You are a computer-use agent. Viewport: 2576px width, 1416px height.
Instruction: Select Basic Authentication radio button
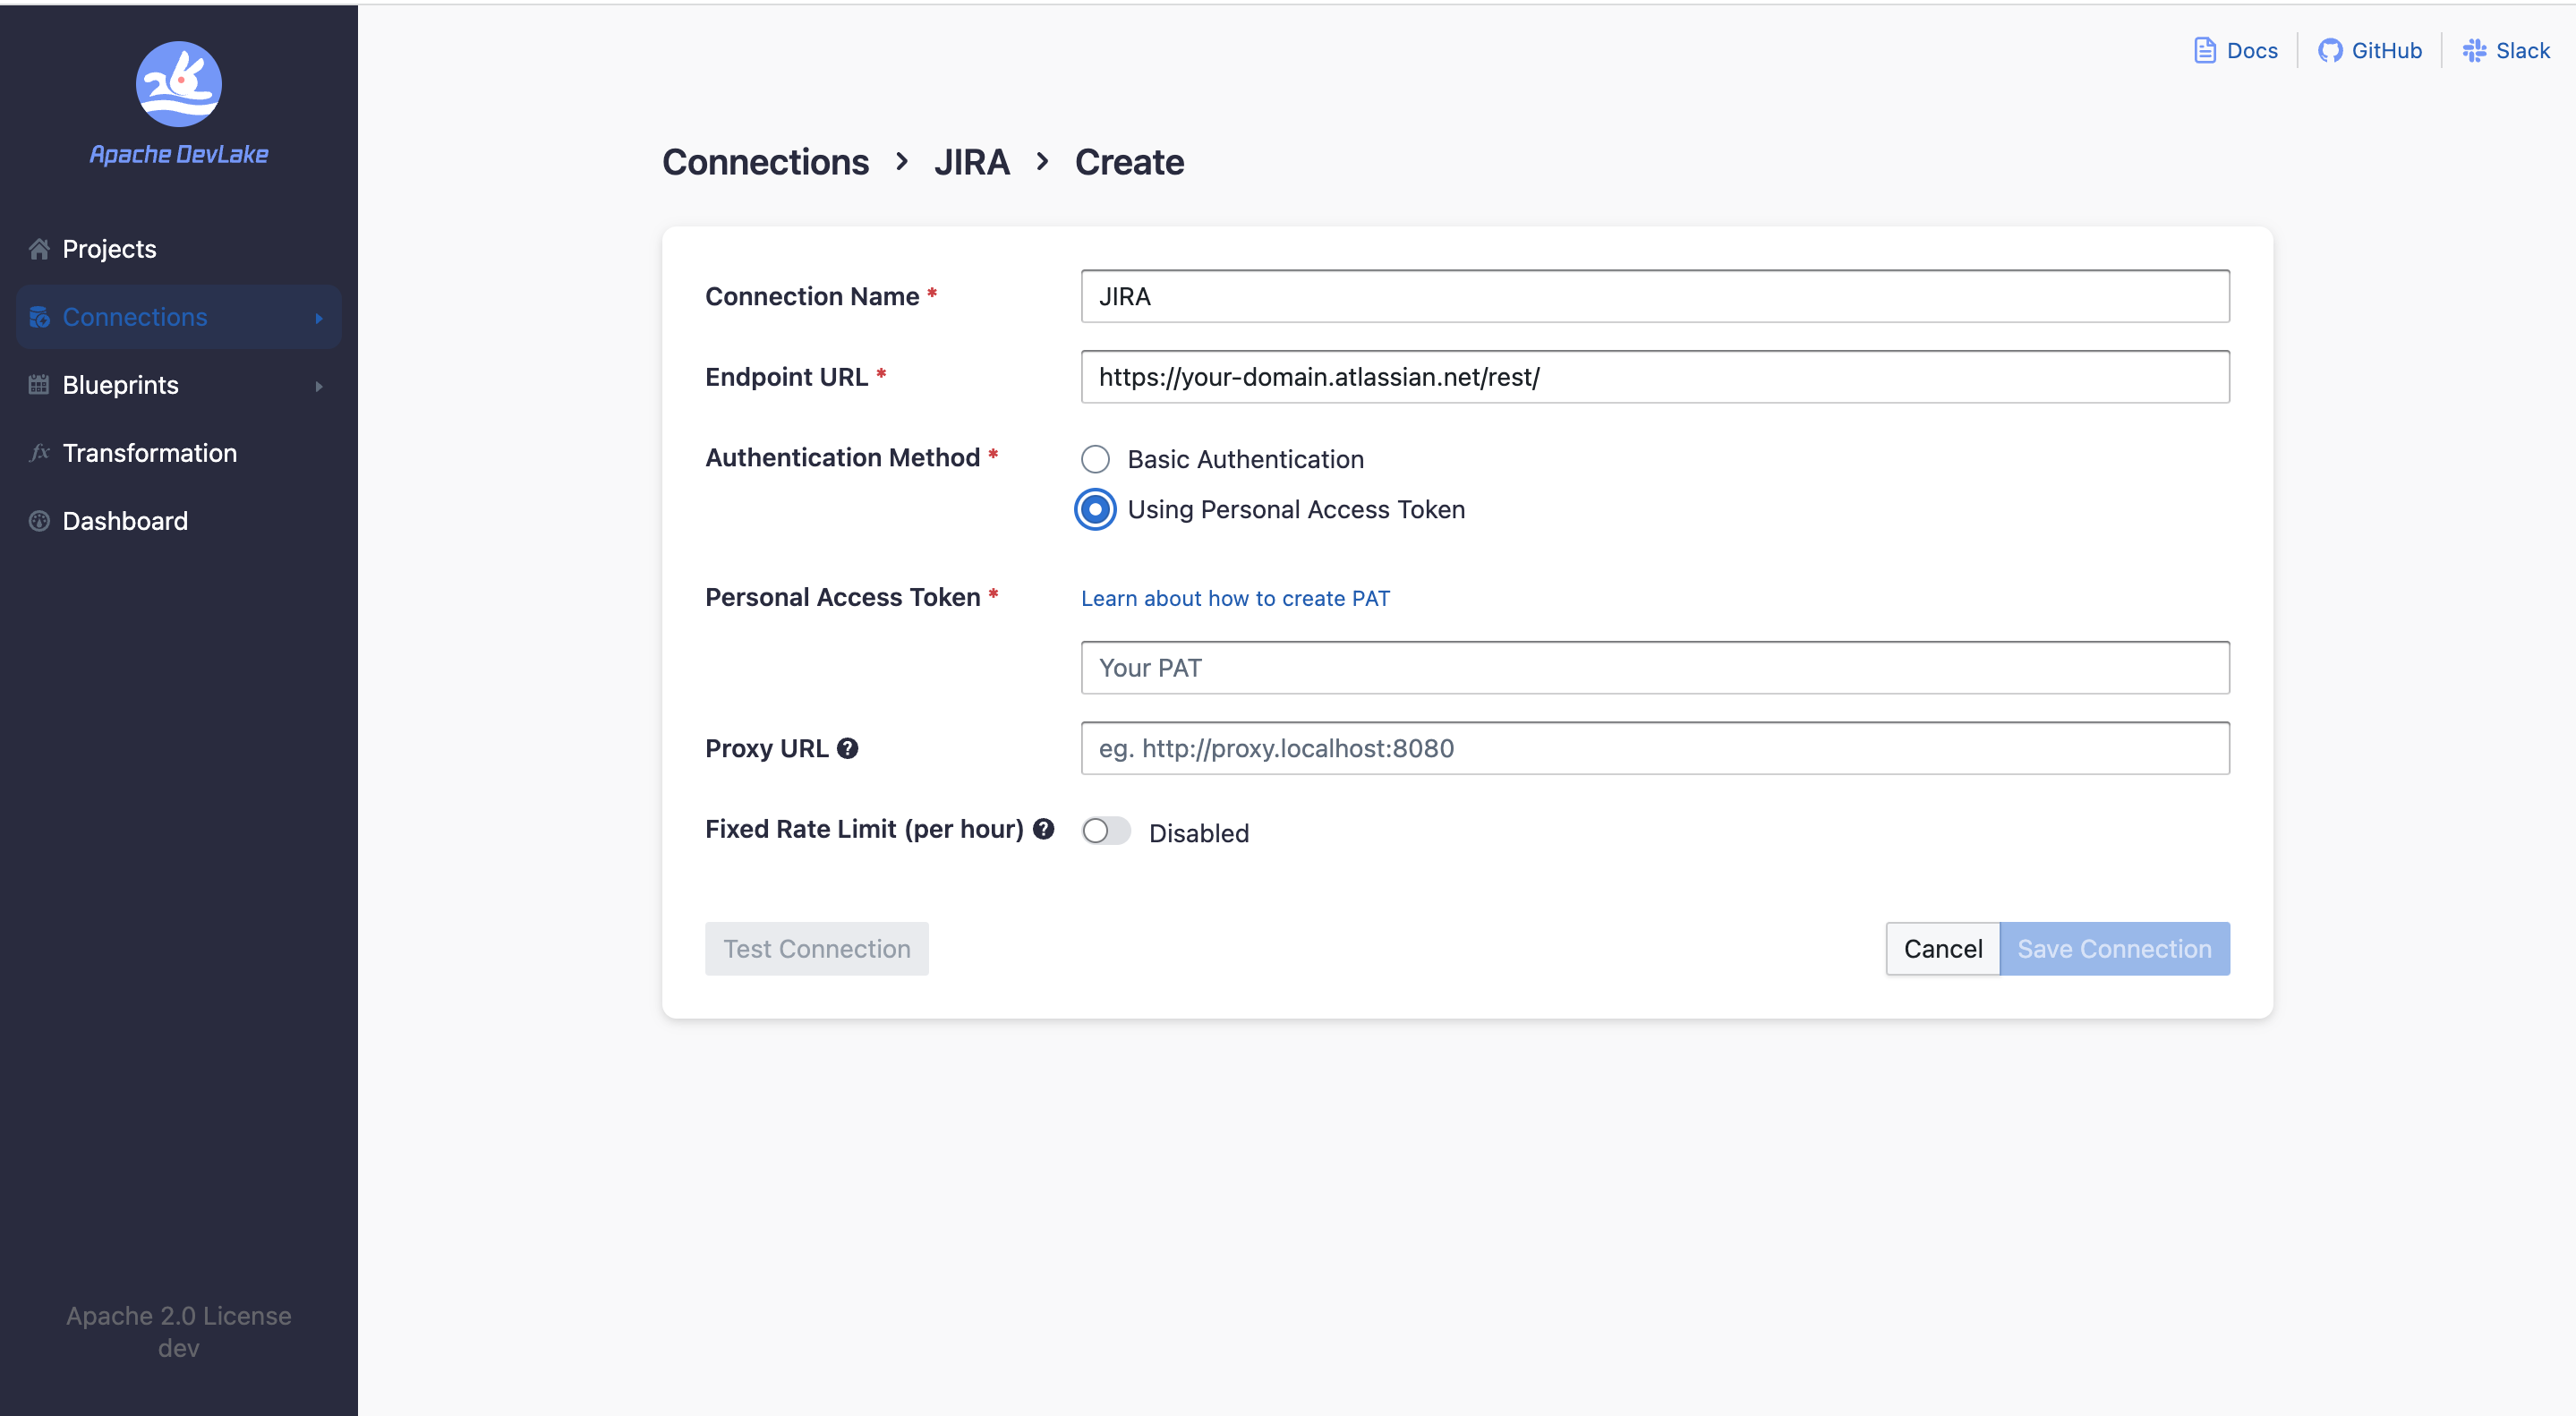[1095, 459]
